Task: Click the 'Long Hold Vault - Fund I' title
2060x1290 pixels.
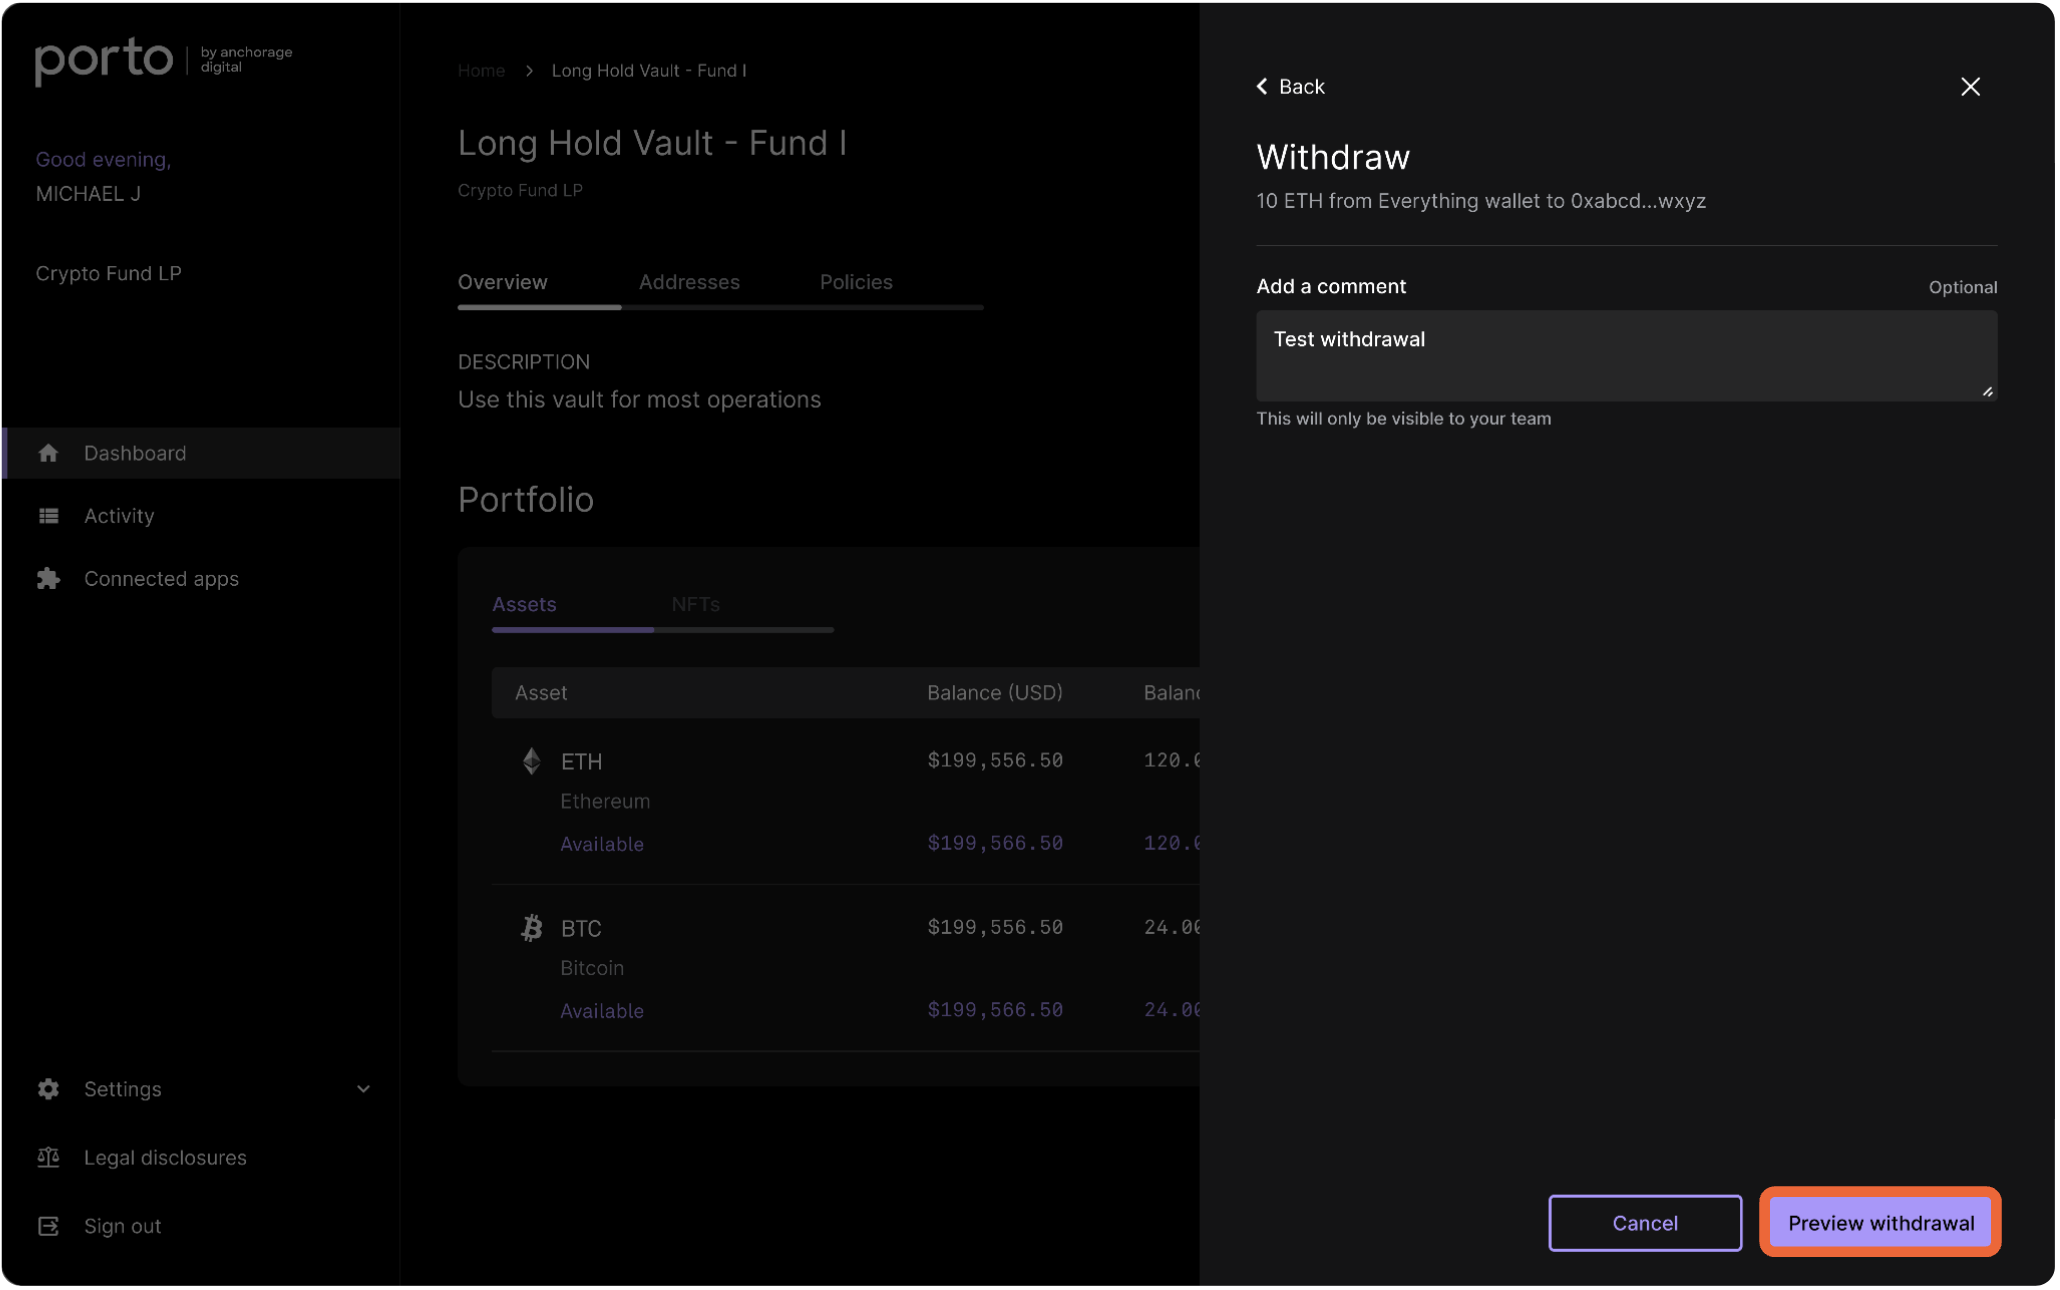Action: click(652, 143)
